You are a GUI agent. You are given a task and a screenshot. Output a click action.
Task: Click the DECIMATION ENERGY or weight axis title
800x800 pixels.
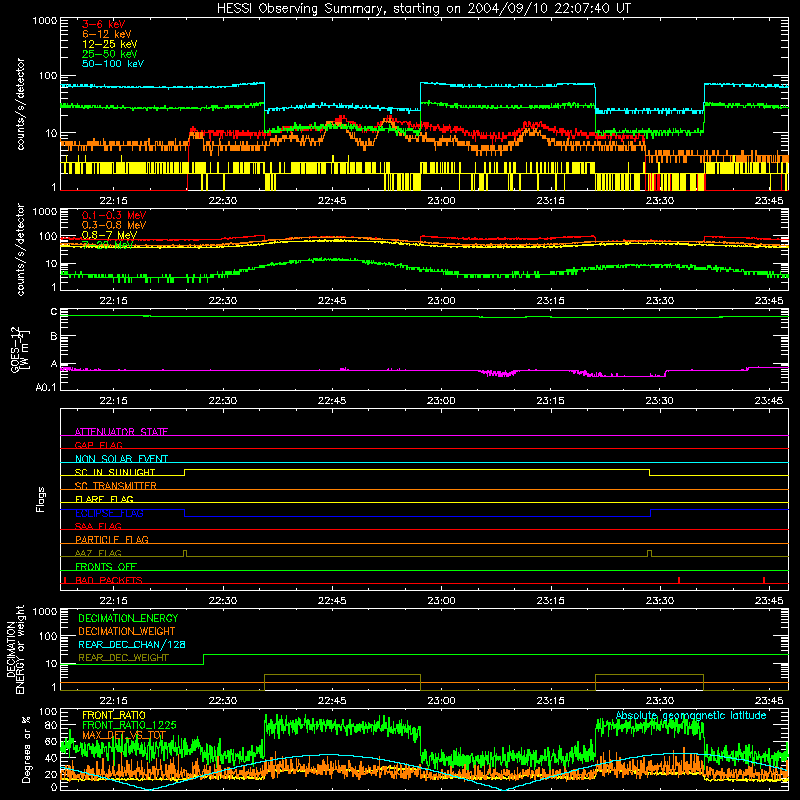pyautogui.click(x=15, y=649)
